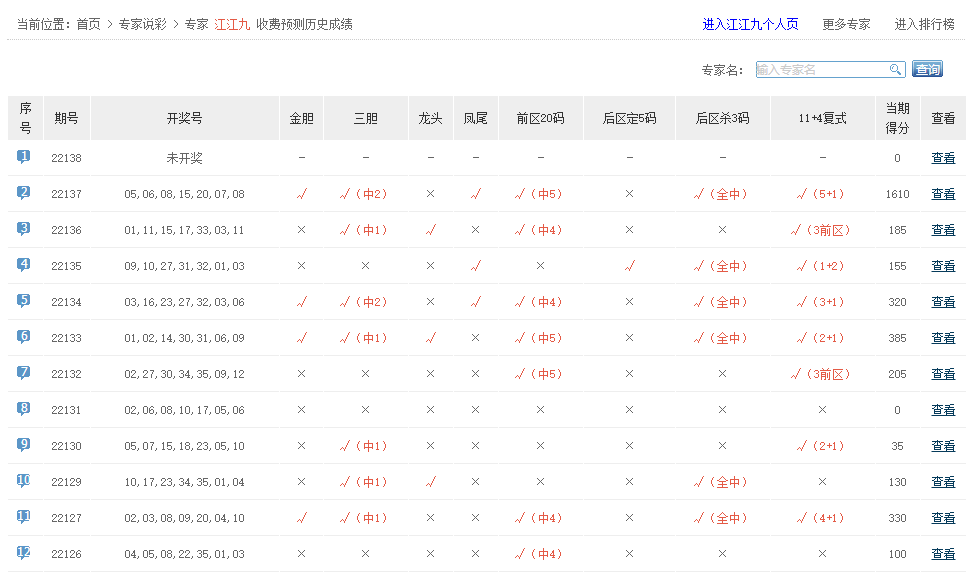Image resolution: width=966 pixels, height=574 pixels.
Task: Open the 更多专家 link
Action: pos(846,24)
